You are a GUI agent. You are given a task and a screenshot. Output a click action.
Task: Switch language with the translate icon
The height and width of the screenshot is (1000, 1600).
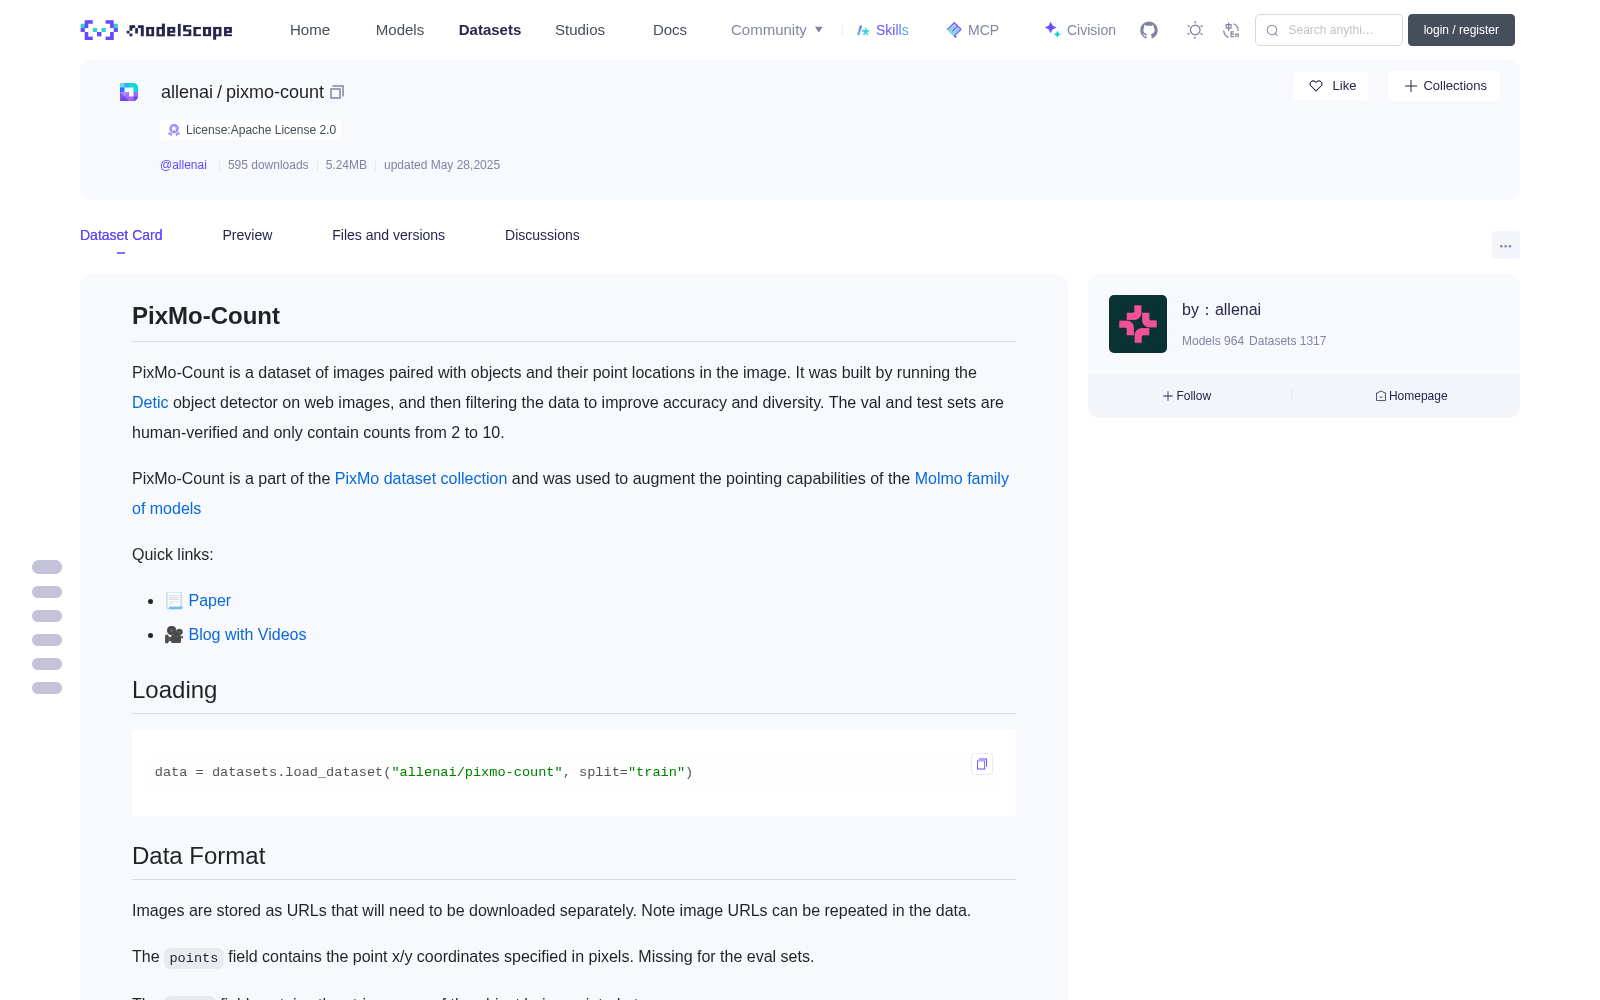point(1232,30)
